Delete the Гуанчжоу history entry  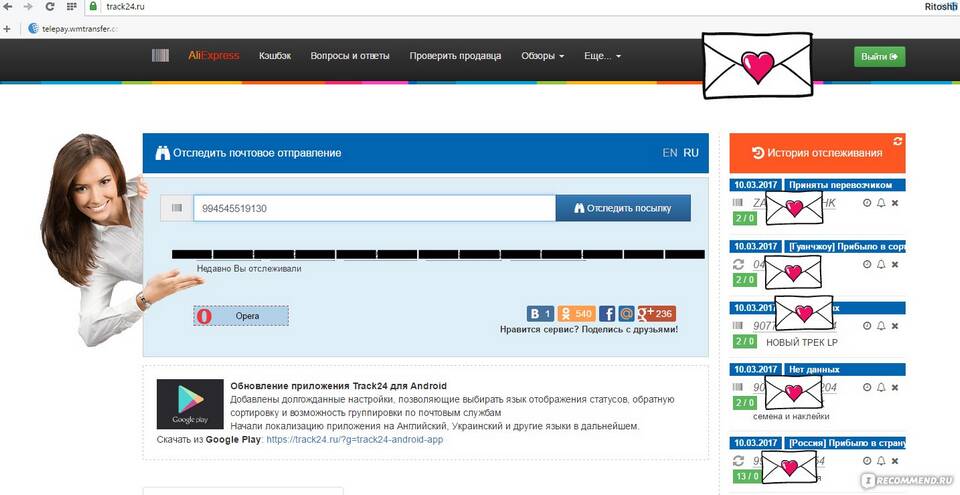pyautogui.click(x=895, y=264)
